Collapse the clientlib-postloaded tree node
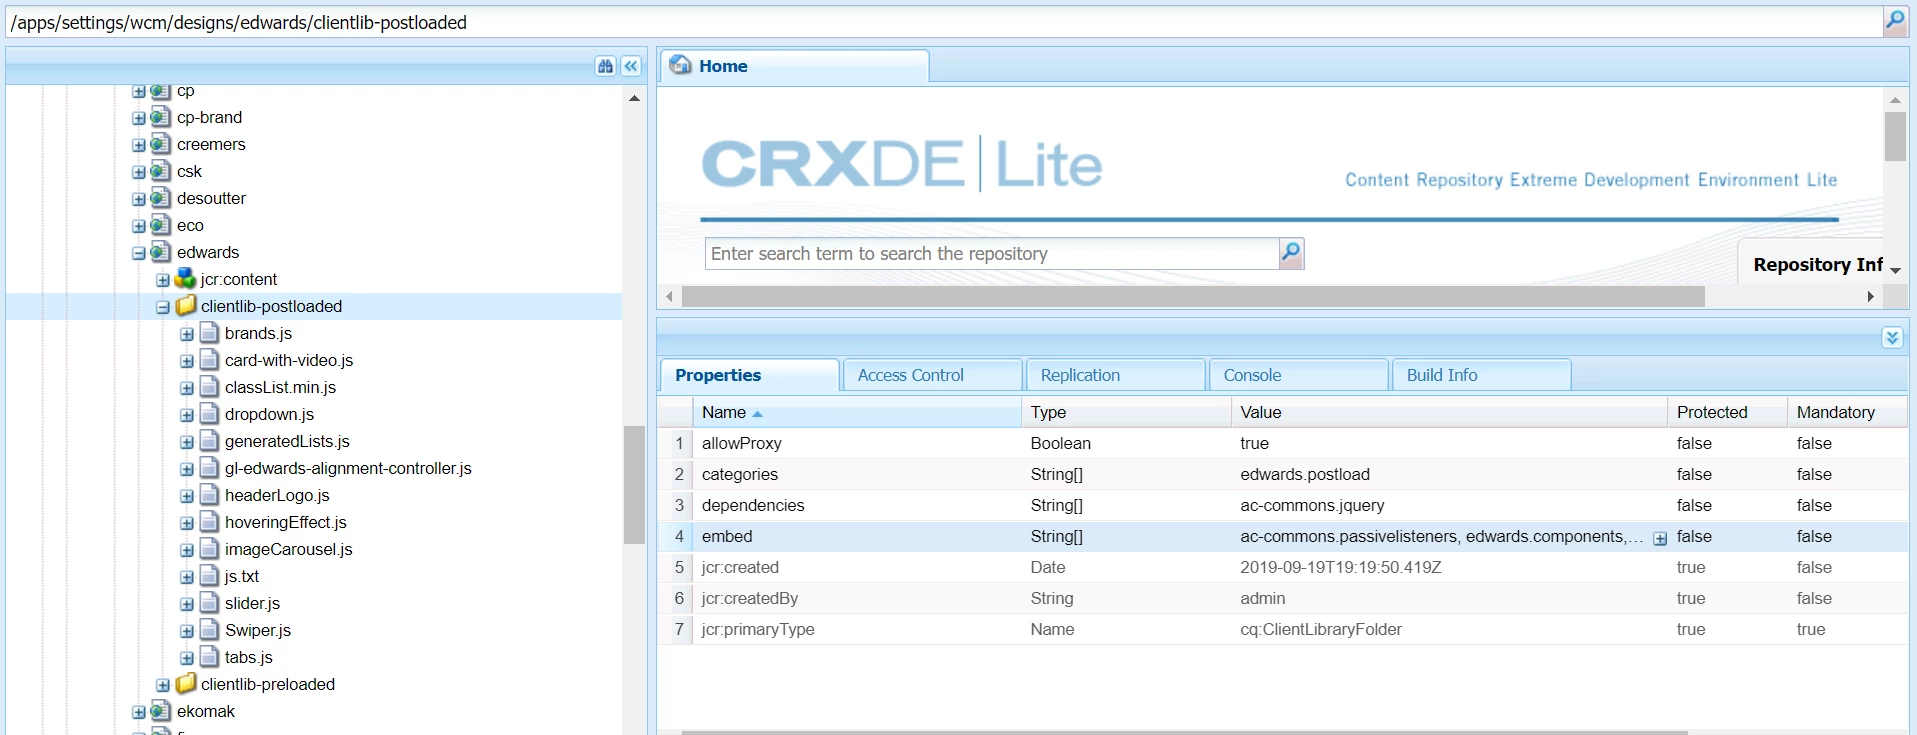The height and width of the screenshot is (735, 1917). [x=163, y=307]
